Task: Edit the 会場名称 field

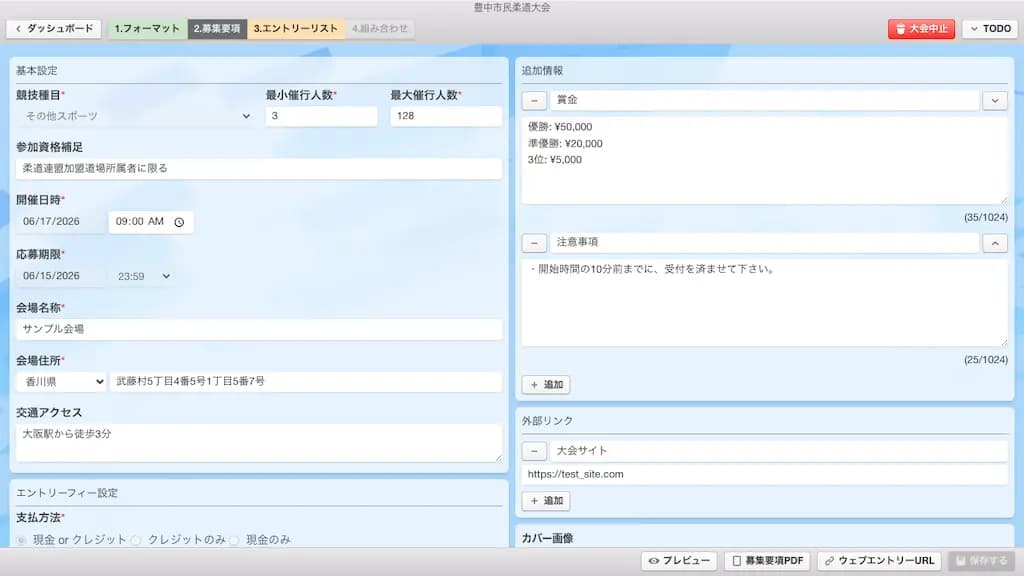Action: click(x=259, y=329)
